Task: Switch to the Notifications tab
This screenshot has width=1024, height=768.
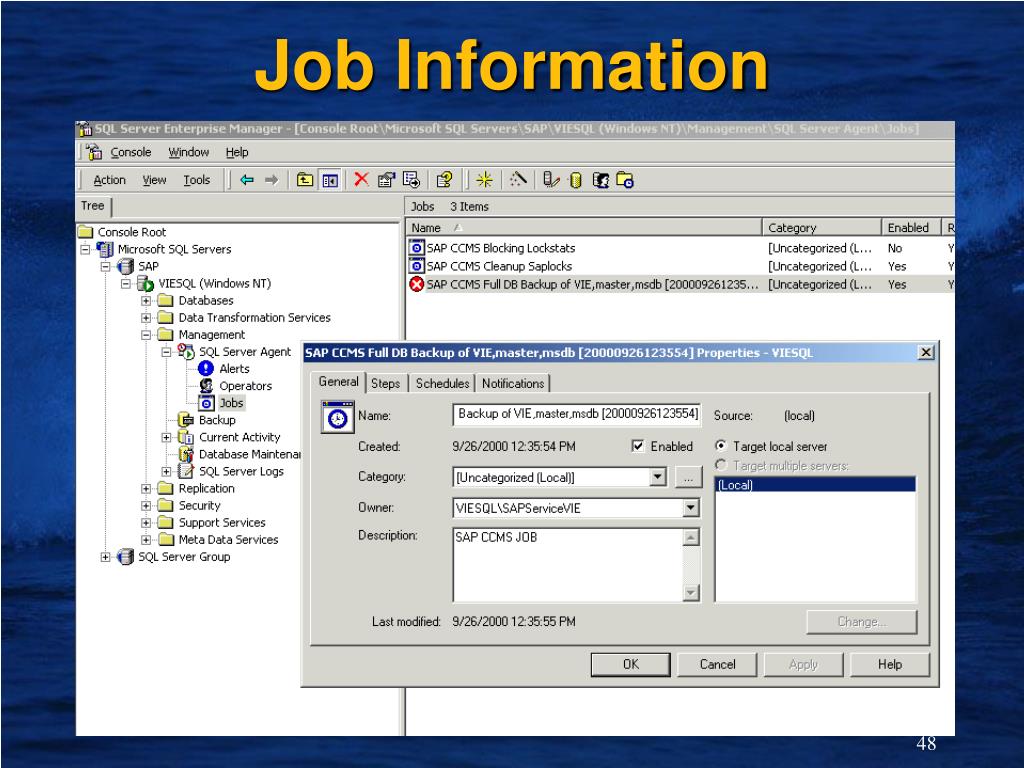Action: coord(513,383)
